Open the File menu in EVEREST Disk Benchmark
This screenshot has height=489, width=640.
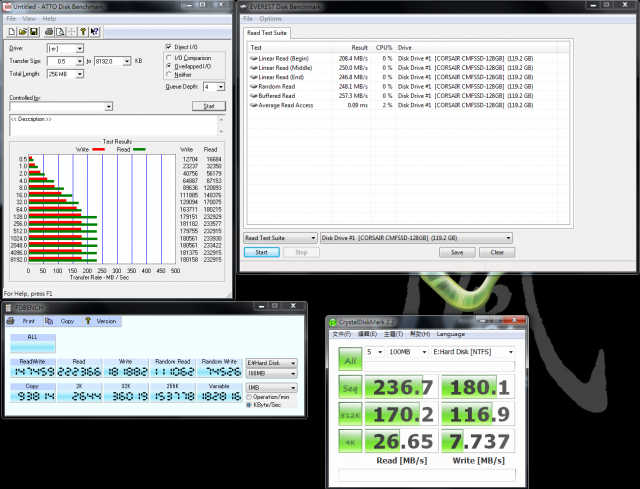point(248,19)
